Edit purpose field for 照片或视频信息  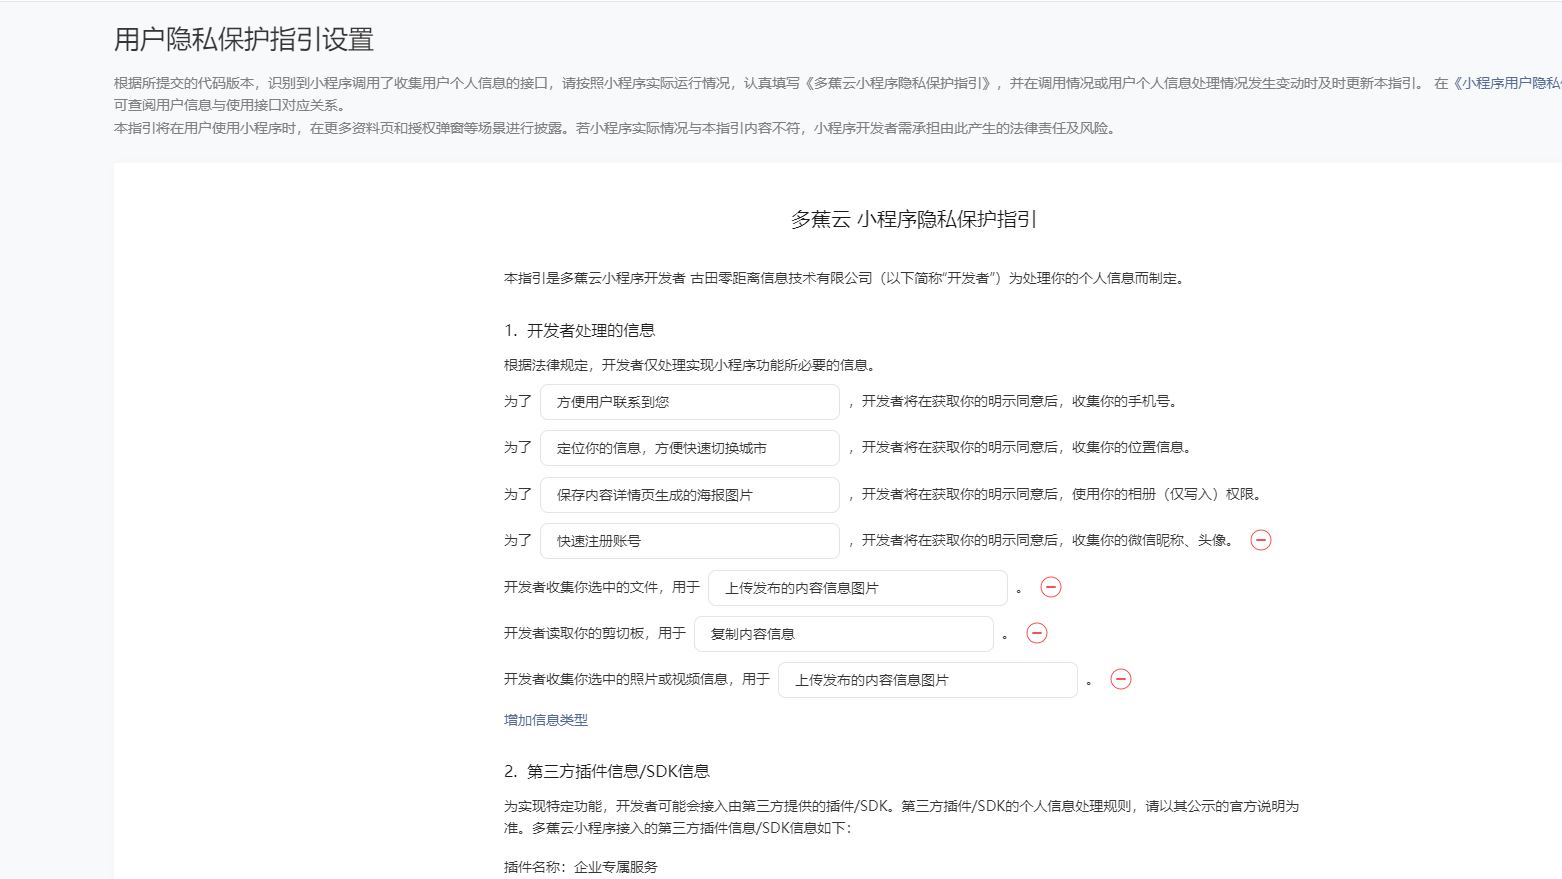tap(928, 680)
